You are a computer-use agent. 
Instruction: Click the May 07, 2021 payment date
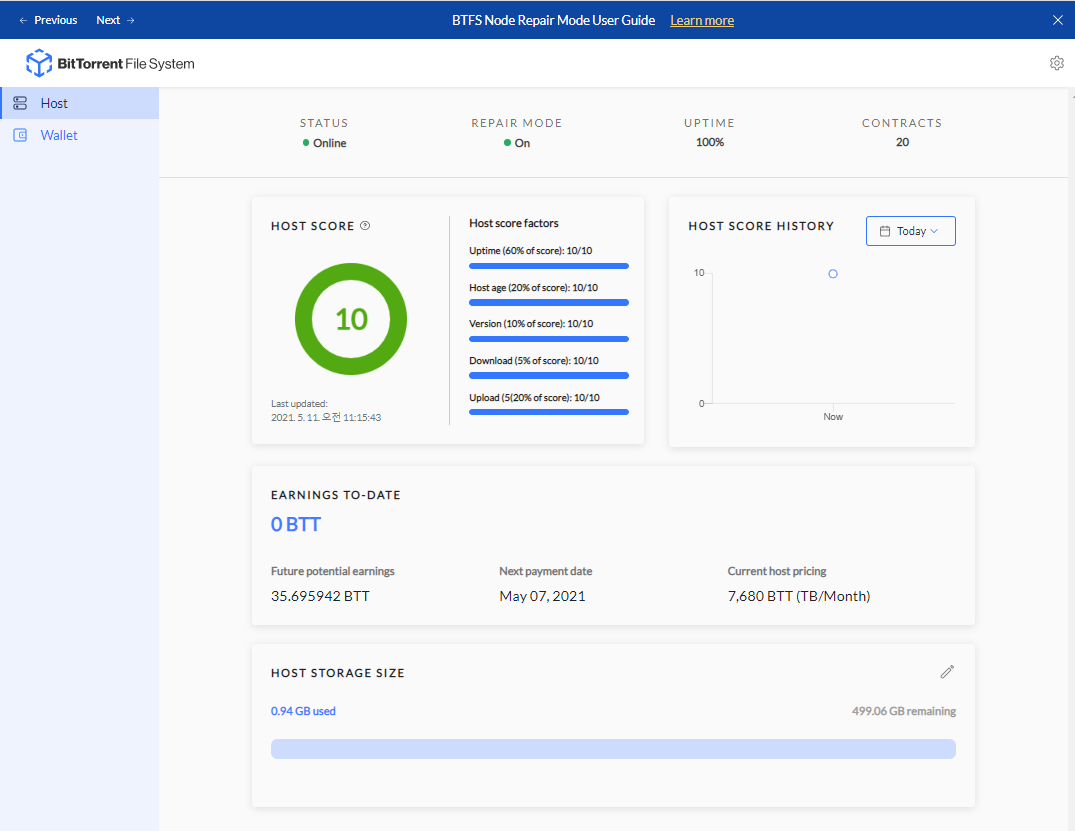(x=542, y=596)
